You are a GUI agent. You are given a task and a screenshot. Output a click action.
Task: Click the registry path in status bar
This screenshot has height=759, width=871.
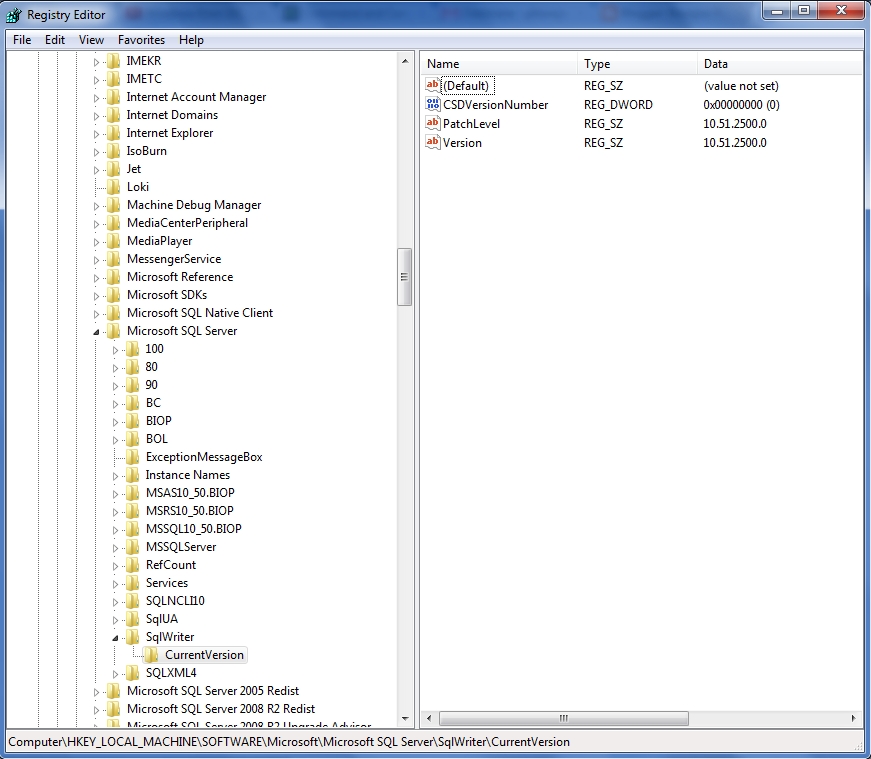point(289,742)
